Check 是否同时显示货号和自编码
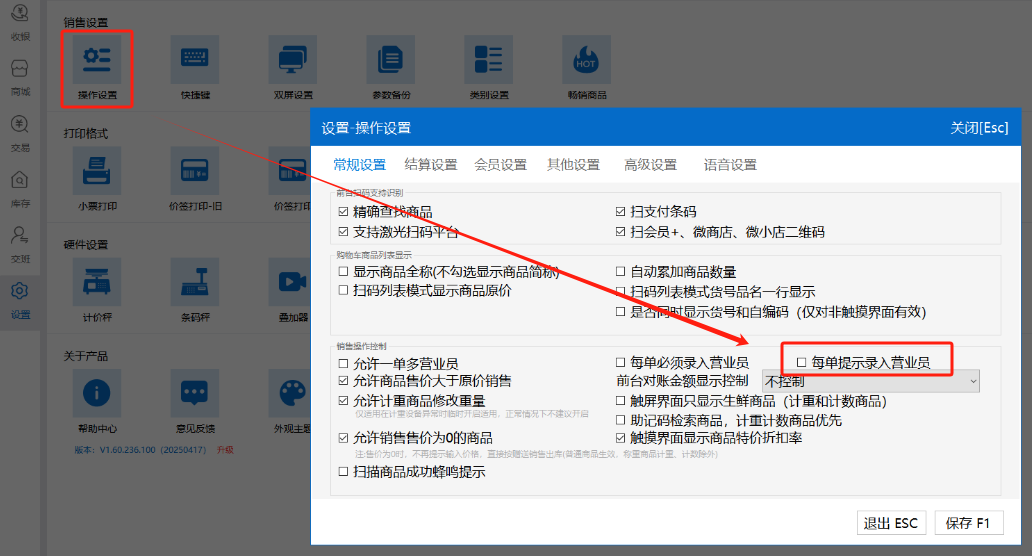The image size is (1032, 556). (x=620, y=312)
